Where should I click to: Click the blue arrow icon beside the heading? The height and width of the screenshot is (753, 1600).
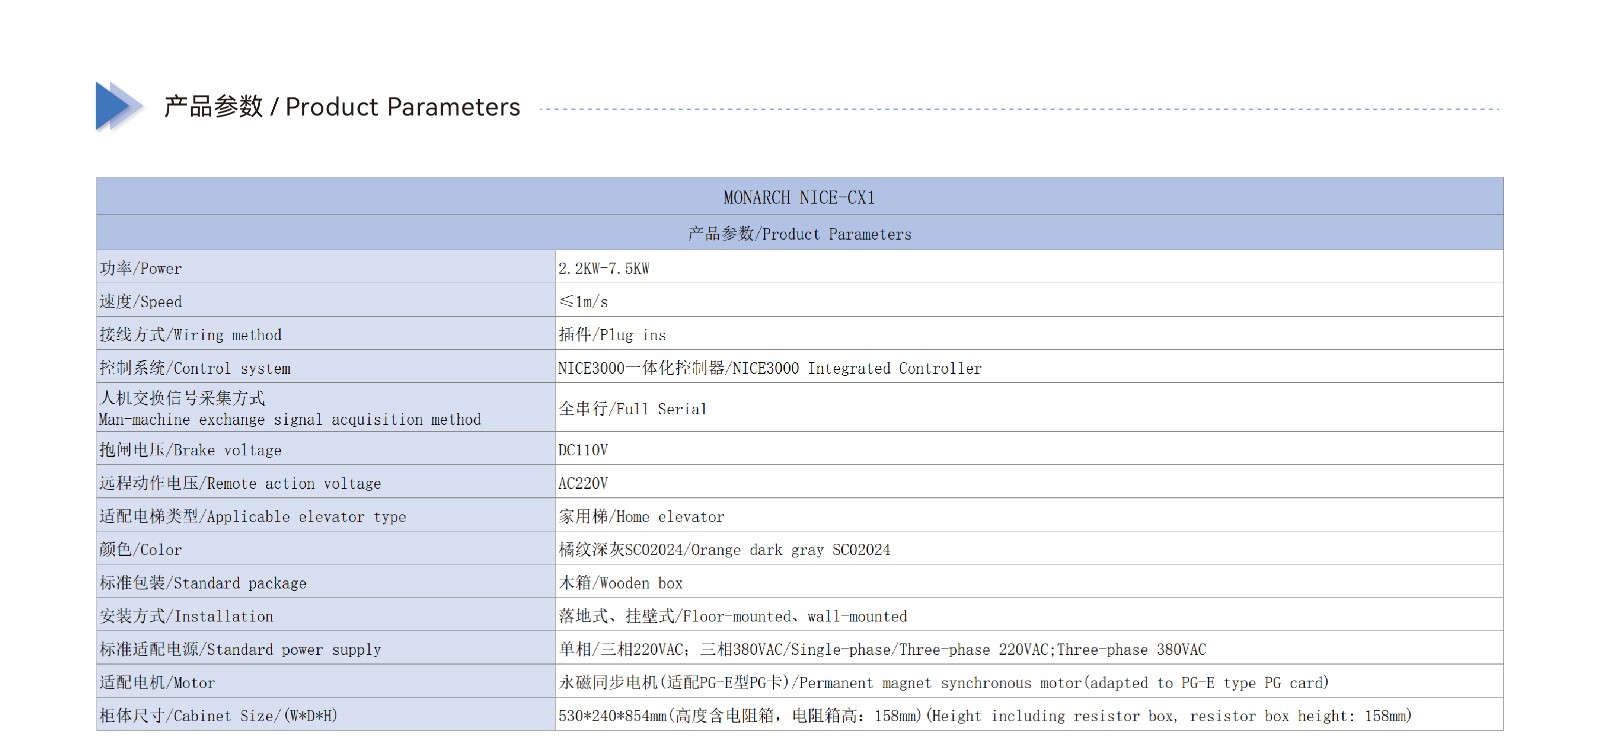[117, 106]
